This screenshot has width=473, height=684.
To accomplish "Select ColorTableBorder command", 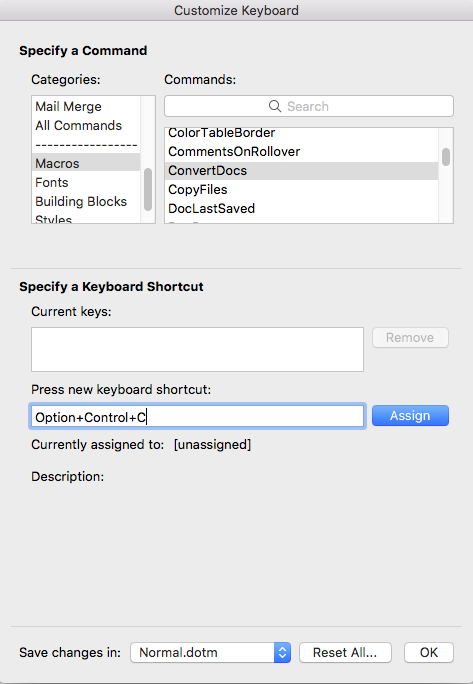I will tap(302, 133).
